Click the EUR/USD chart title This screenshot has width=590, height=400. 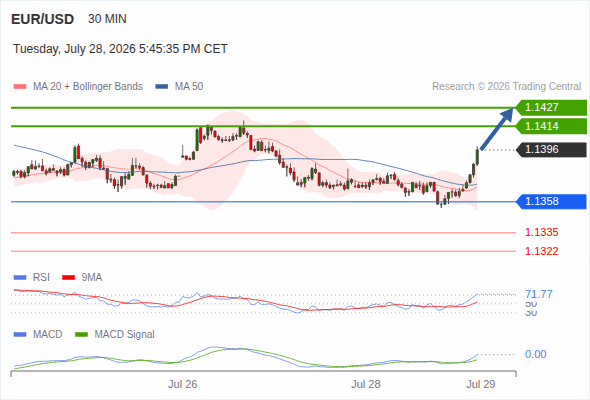tap(43, 19)
